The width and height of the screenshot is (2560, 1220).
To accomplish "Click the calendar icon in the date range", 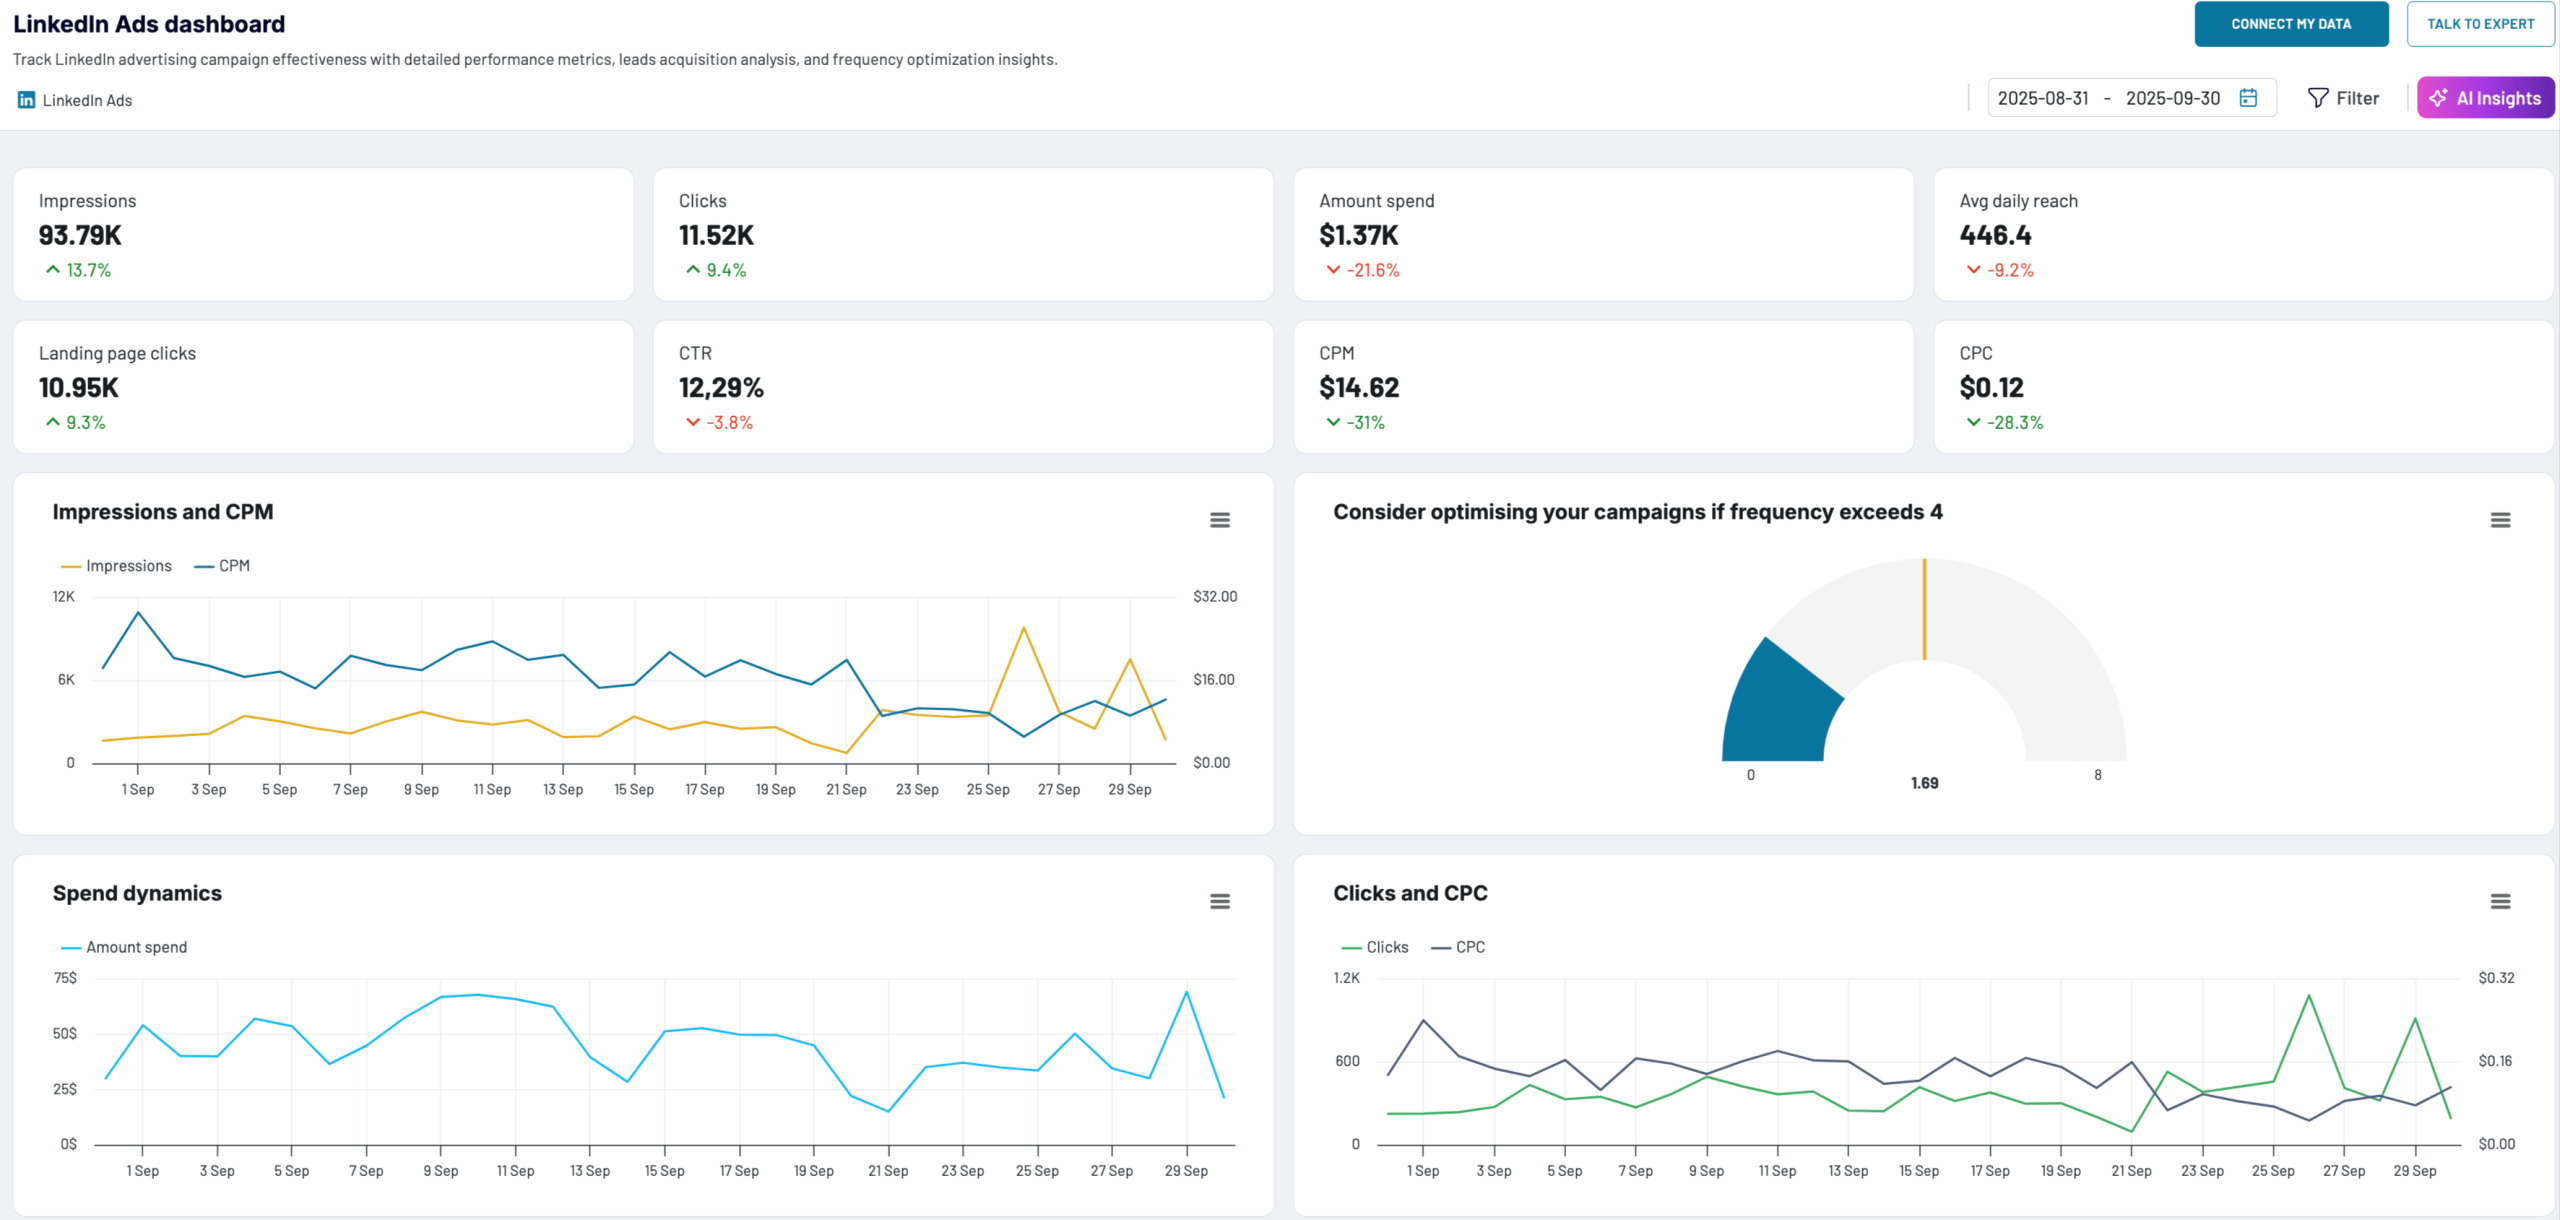I will pos(2248,98).
